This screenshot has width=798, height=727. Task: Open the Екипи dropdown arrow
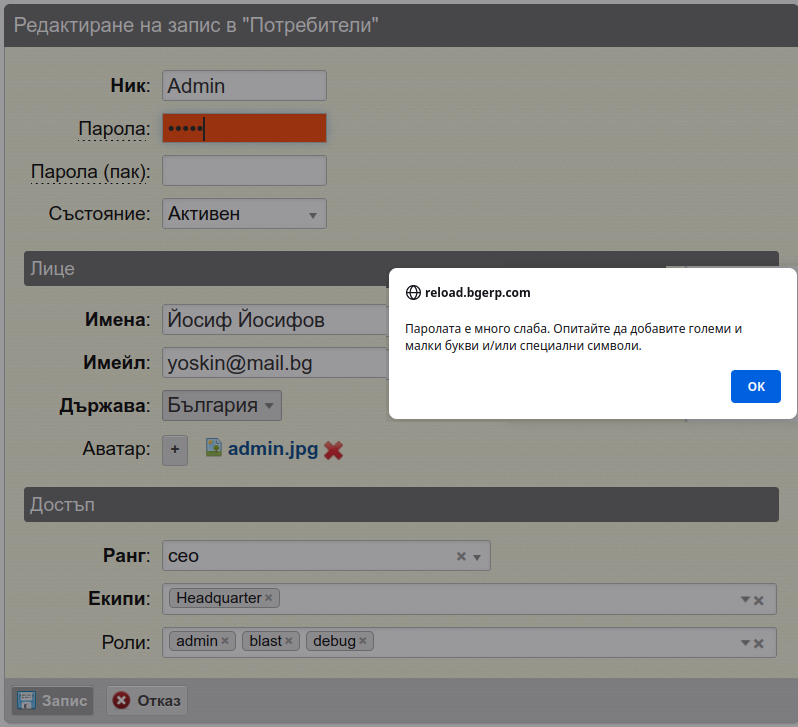(x=744, y=600)
